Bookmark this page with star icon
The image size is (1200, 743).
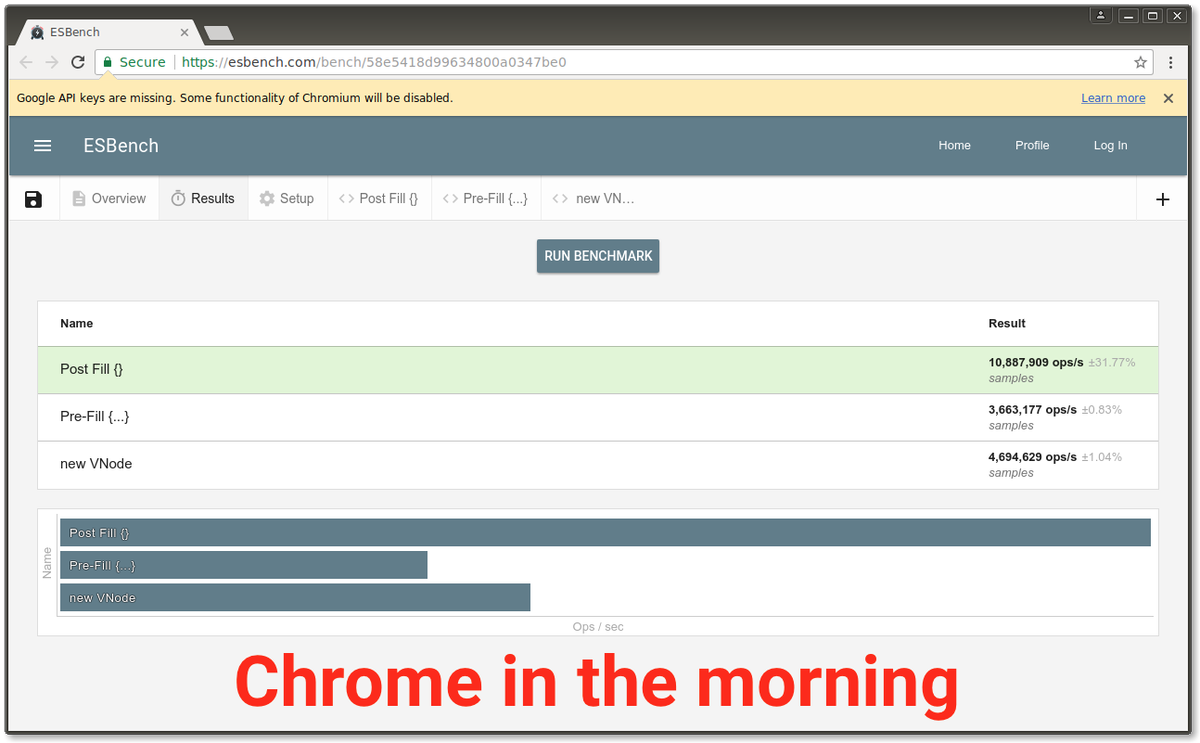(x=1140, y=62)
